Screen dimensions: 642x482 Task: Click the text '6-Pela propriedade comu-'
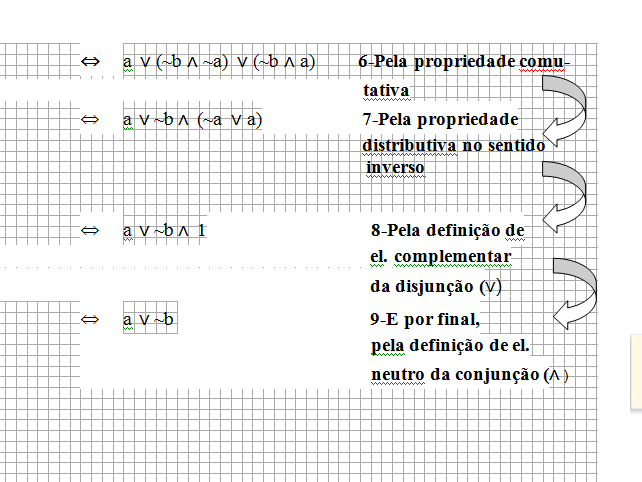point(464,62)
